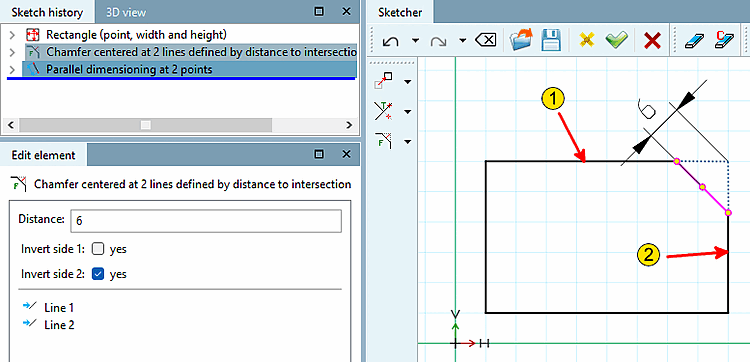The image size is (750, 362).
Task: Select the chamfer tool in side toolbar
Action: point(384,142)
